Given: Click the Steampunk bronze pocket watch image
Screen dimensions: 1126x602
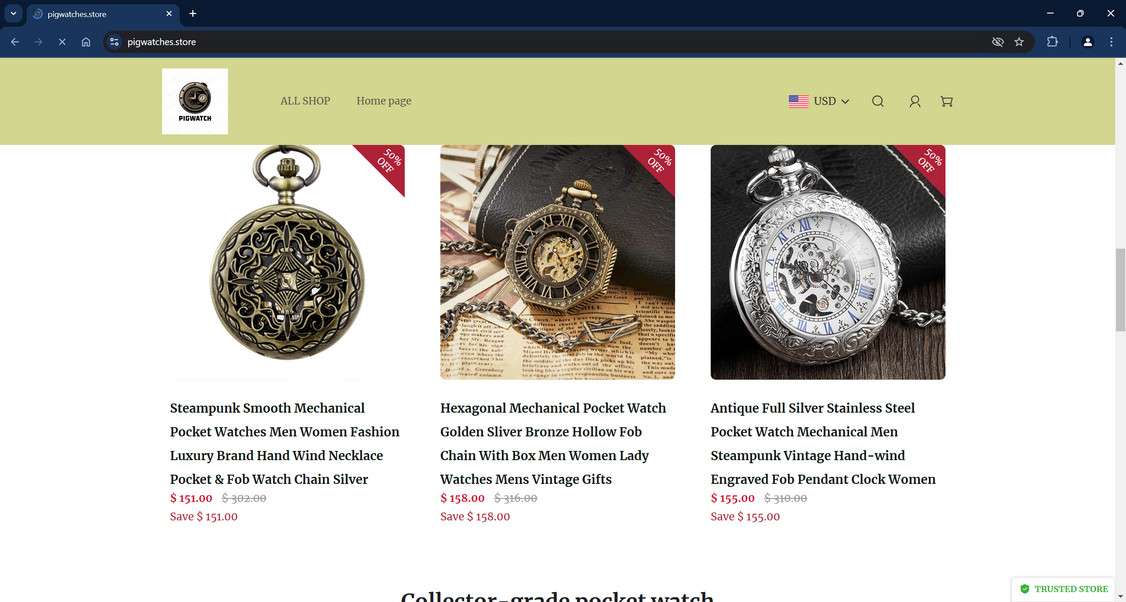Looking at the screenshot, I should pos(287,262).
